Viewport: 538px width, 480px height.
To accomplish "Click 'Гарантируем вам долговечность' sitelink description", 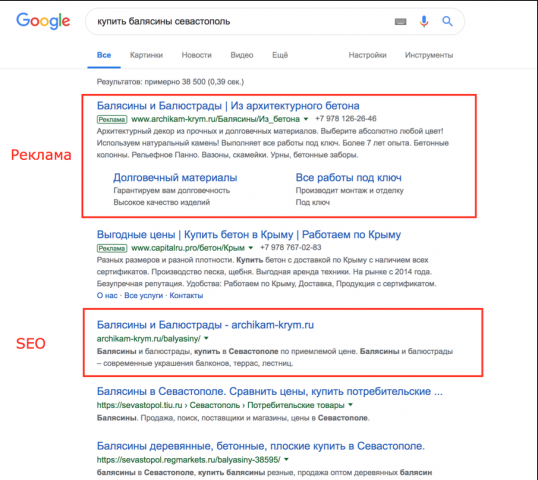I will (172, 190).
